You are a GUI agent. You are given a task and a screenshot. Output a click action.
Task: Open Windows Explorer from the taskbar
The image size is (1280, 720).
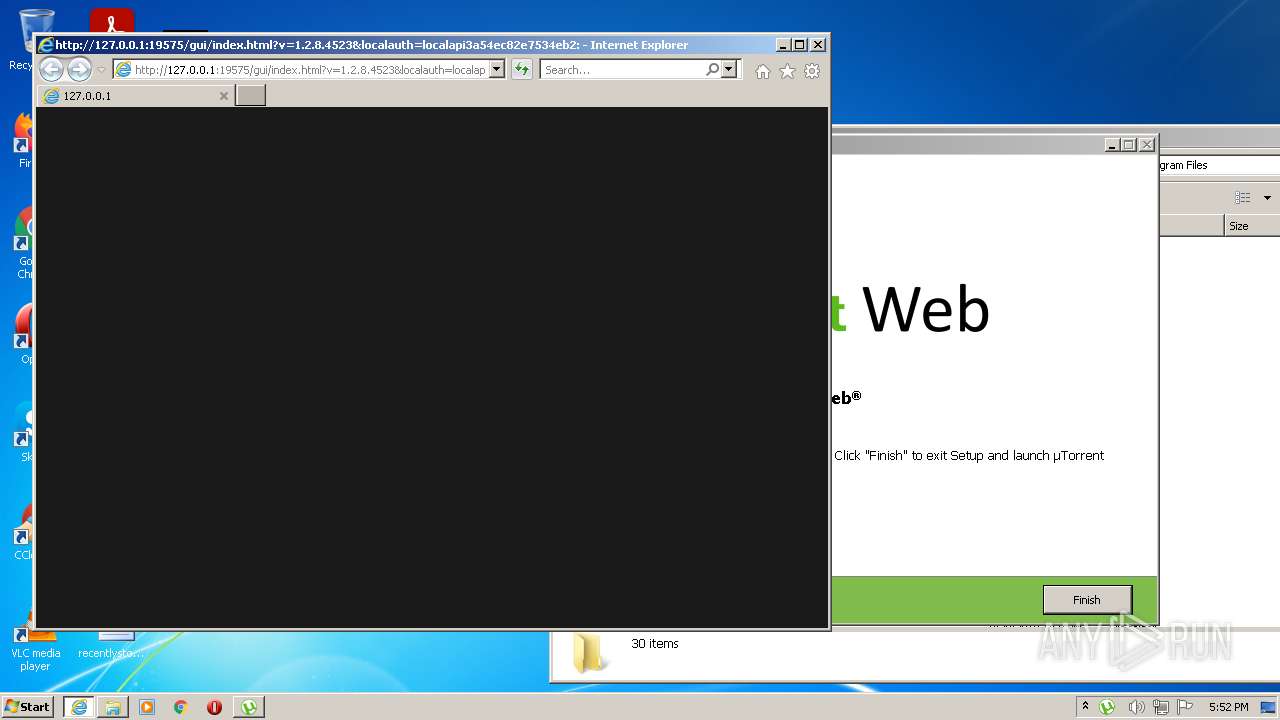click(113, 707)
